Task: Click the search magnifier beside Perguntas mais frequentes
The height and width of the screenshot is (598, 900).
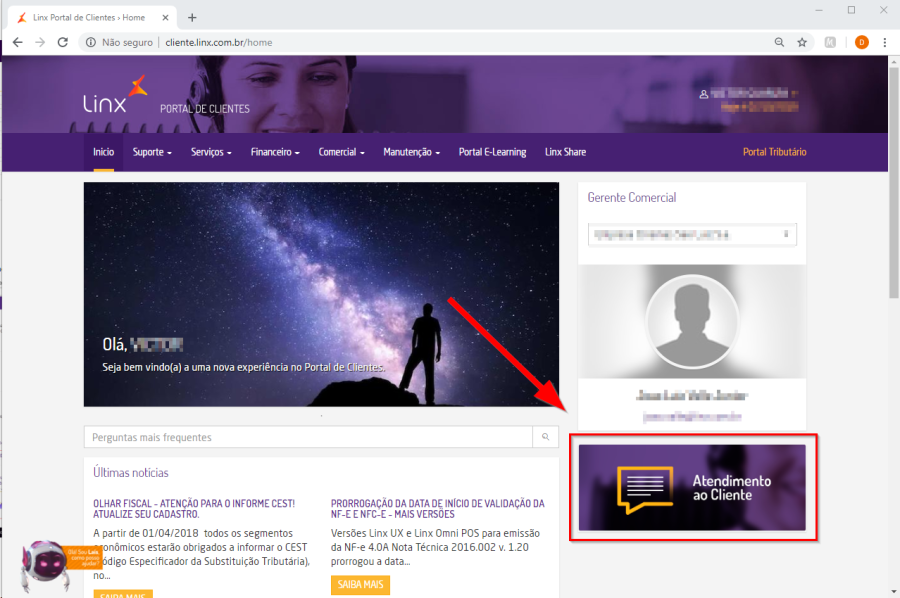Action: tap(545, 437)
